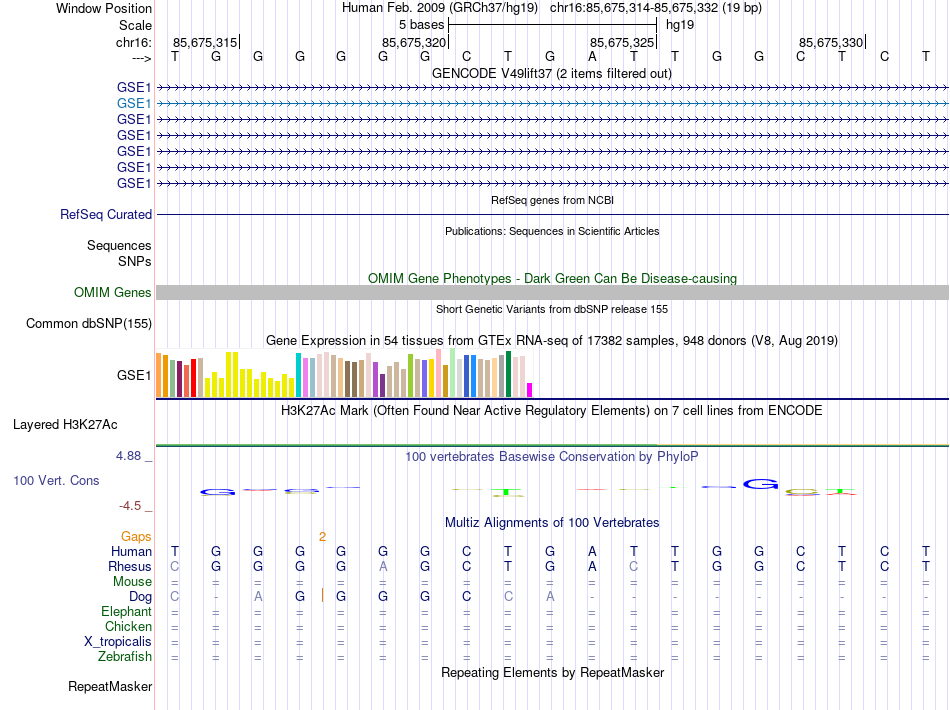Open the Layered H3K27Ac track label
This screenshot has width=950, height=710.
click(x=65, y=425)
